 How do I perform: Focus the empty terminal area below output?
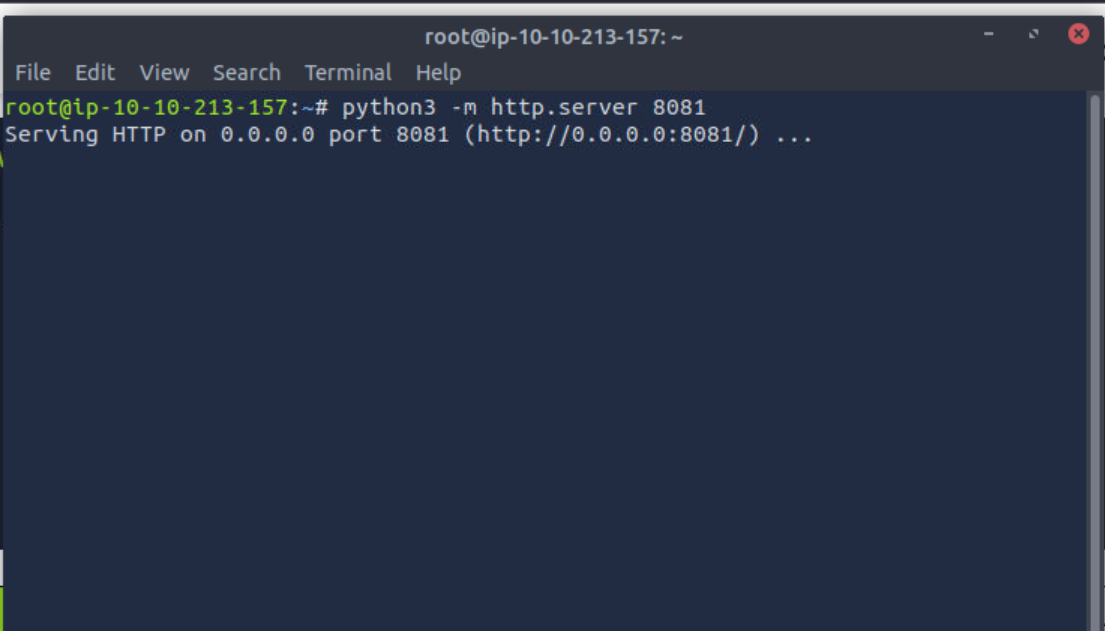(540, 380)
